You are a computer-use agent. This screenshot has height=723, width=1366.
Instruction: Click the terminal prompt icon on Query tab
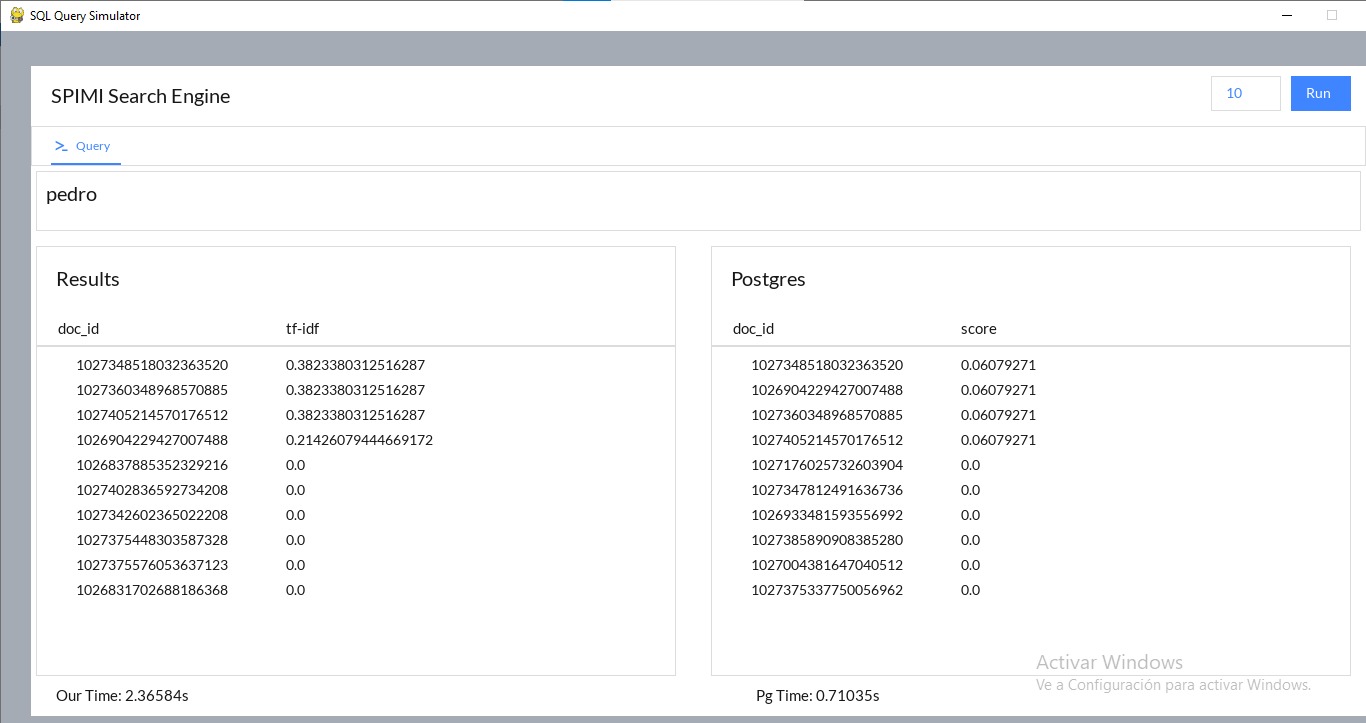pos(61,146)
